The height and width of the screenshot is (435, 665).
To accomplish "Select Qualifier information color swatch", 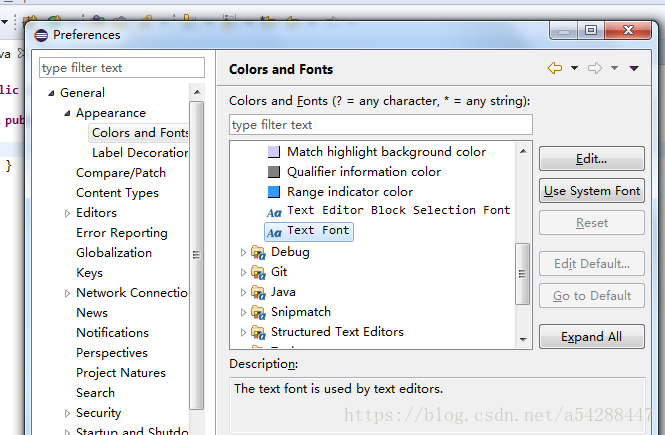I will tap(274, 172).
